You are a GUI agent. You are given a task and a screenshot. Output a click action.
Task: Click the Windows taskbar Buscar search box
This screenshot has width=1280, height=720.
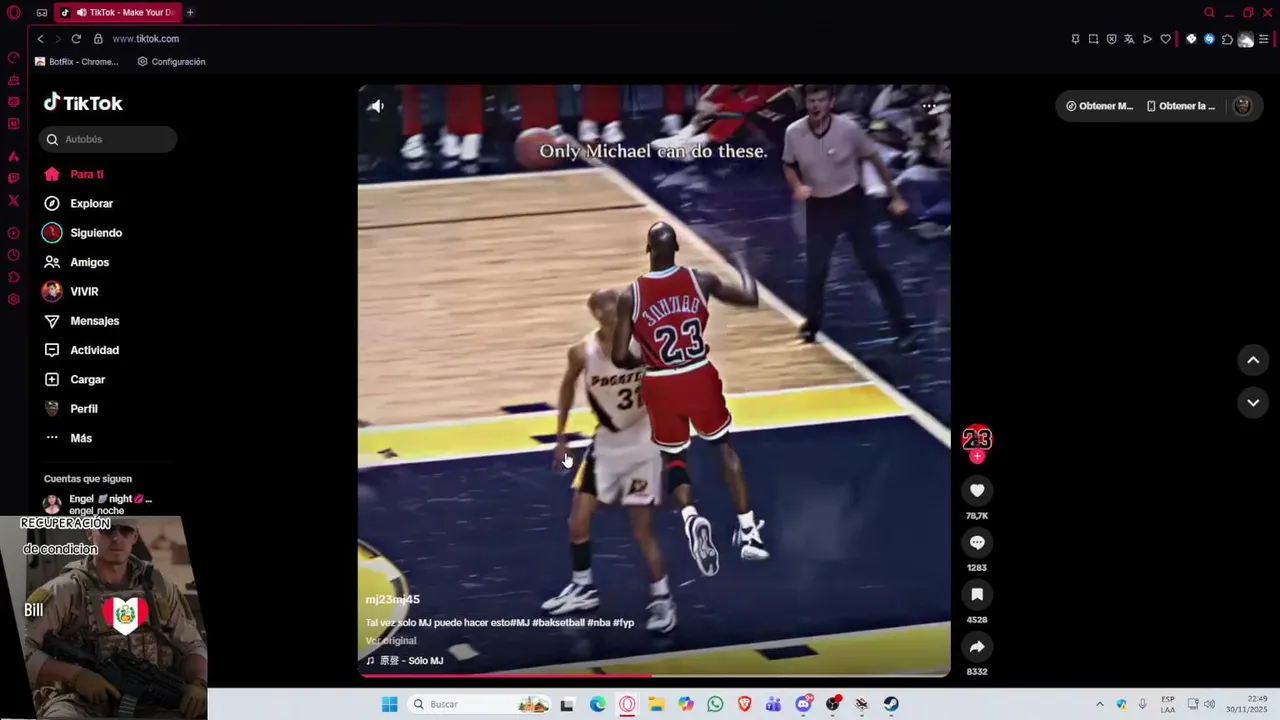pyautogui.click(x=480, y=704)
